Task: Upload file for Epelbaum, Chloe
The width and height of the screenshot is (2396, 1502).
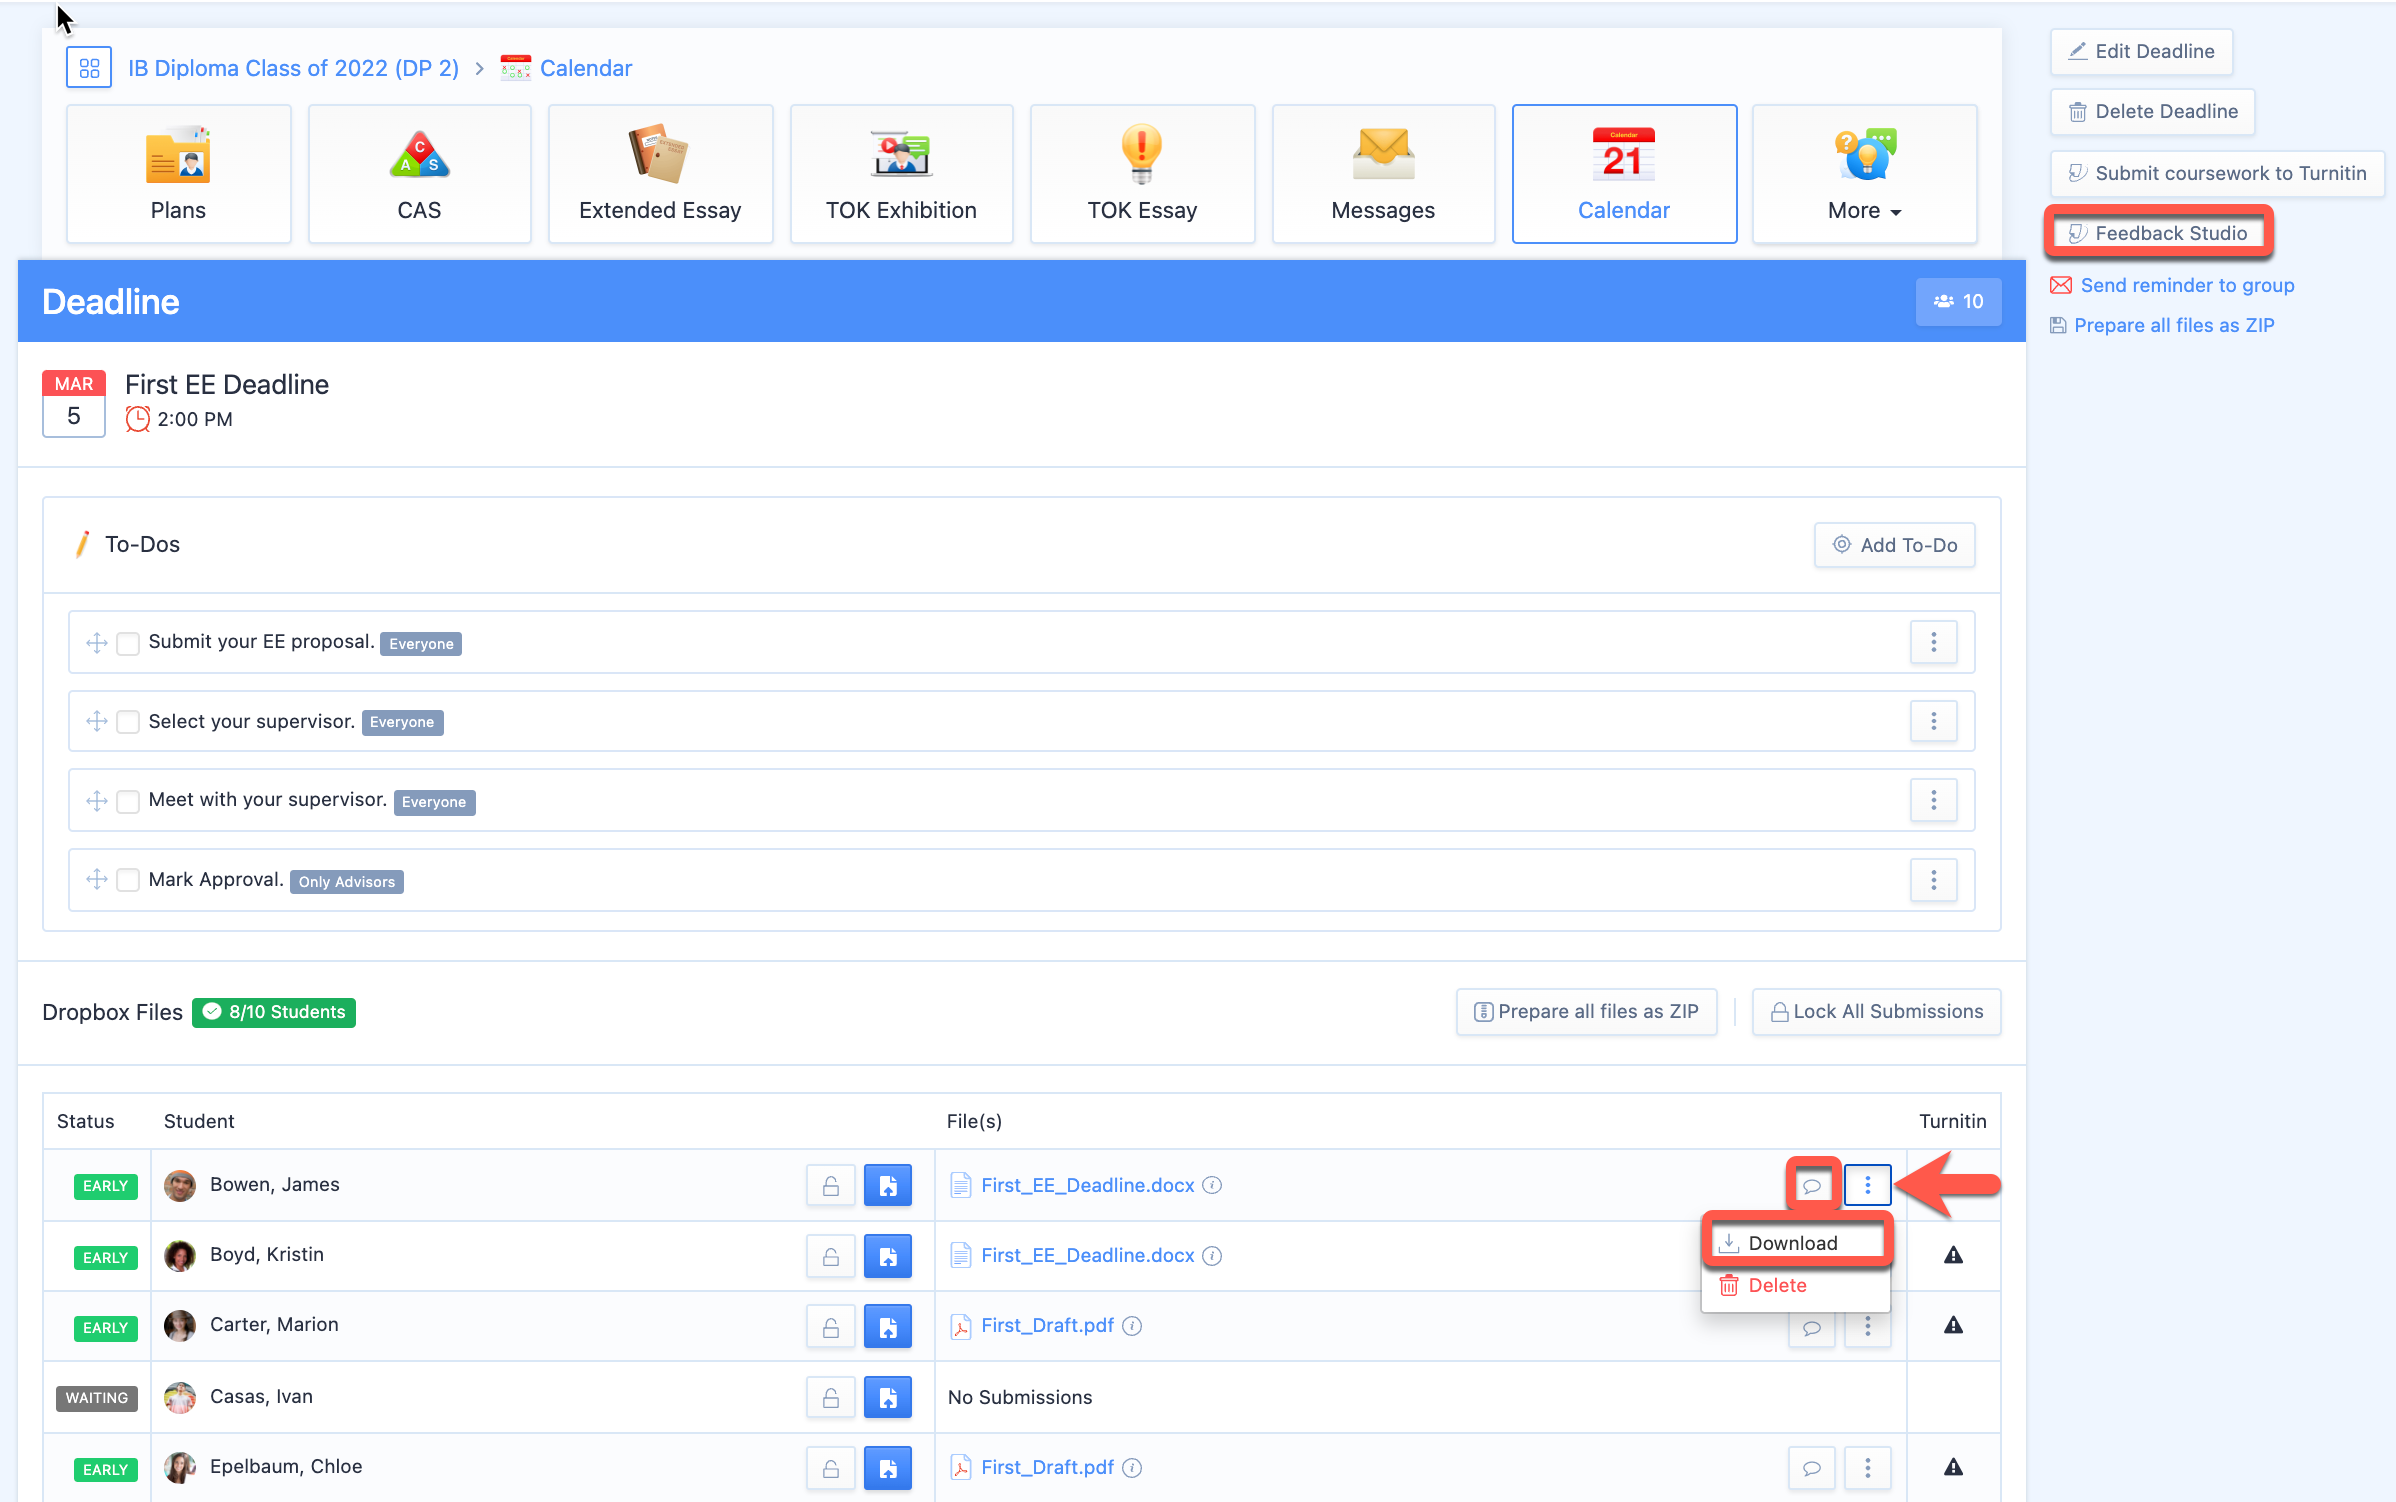Action: coord(888,1468)
